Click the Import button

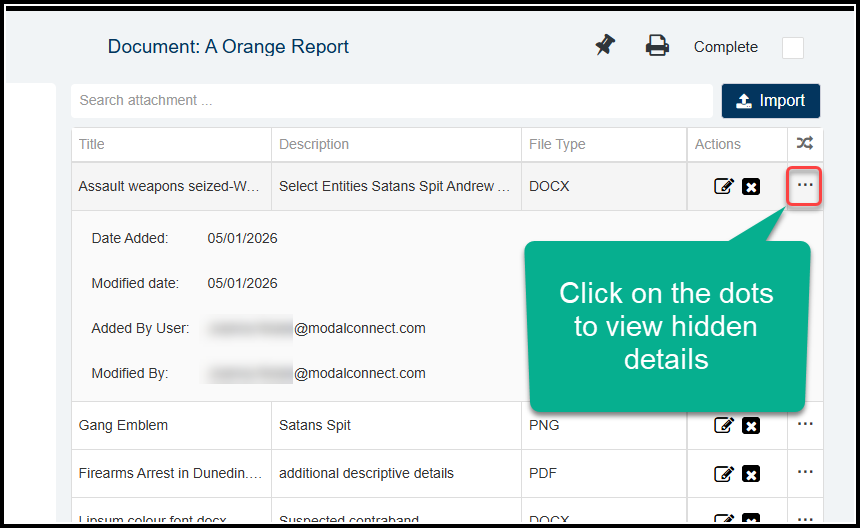[770, 101]
